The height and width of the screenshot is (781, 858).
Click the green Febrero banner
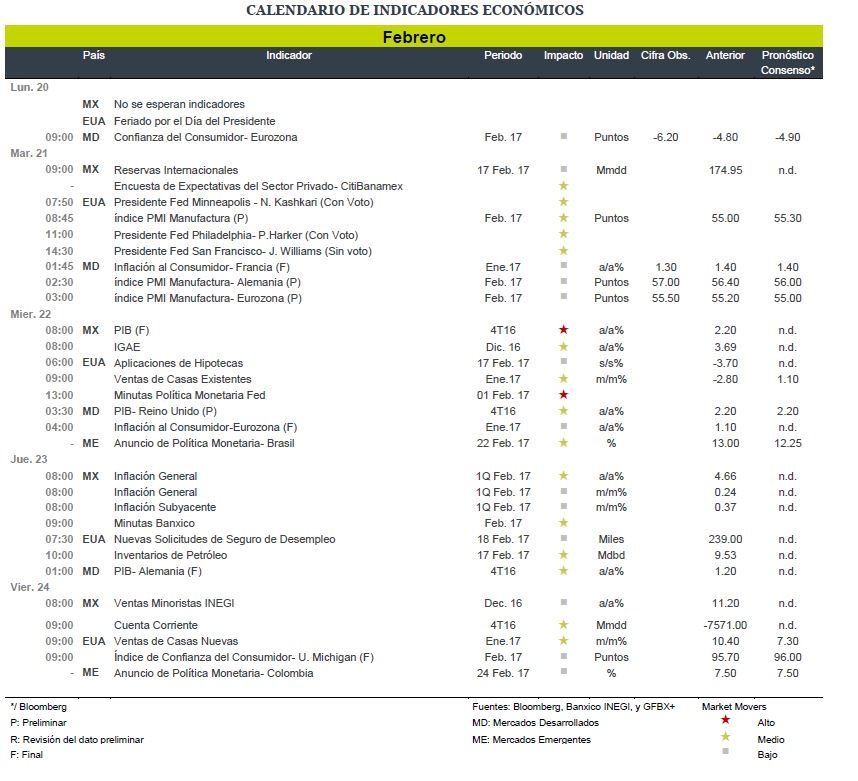click(x=414, y=36)
